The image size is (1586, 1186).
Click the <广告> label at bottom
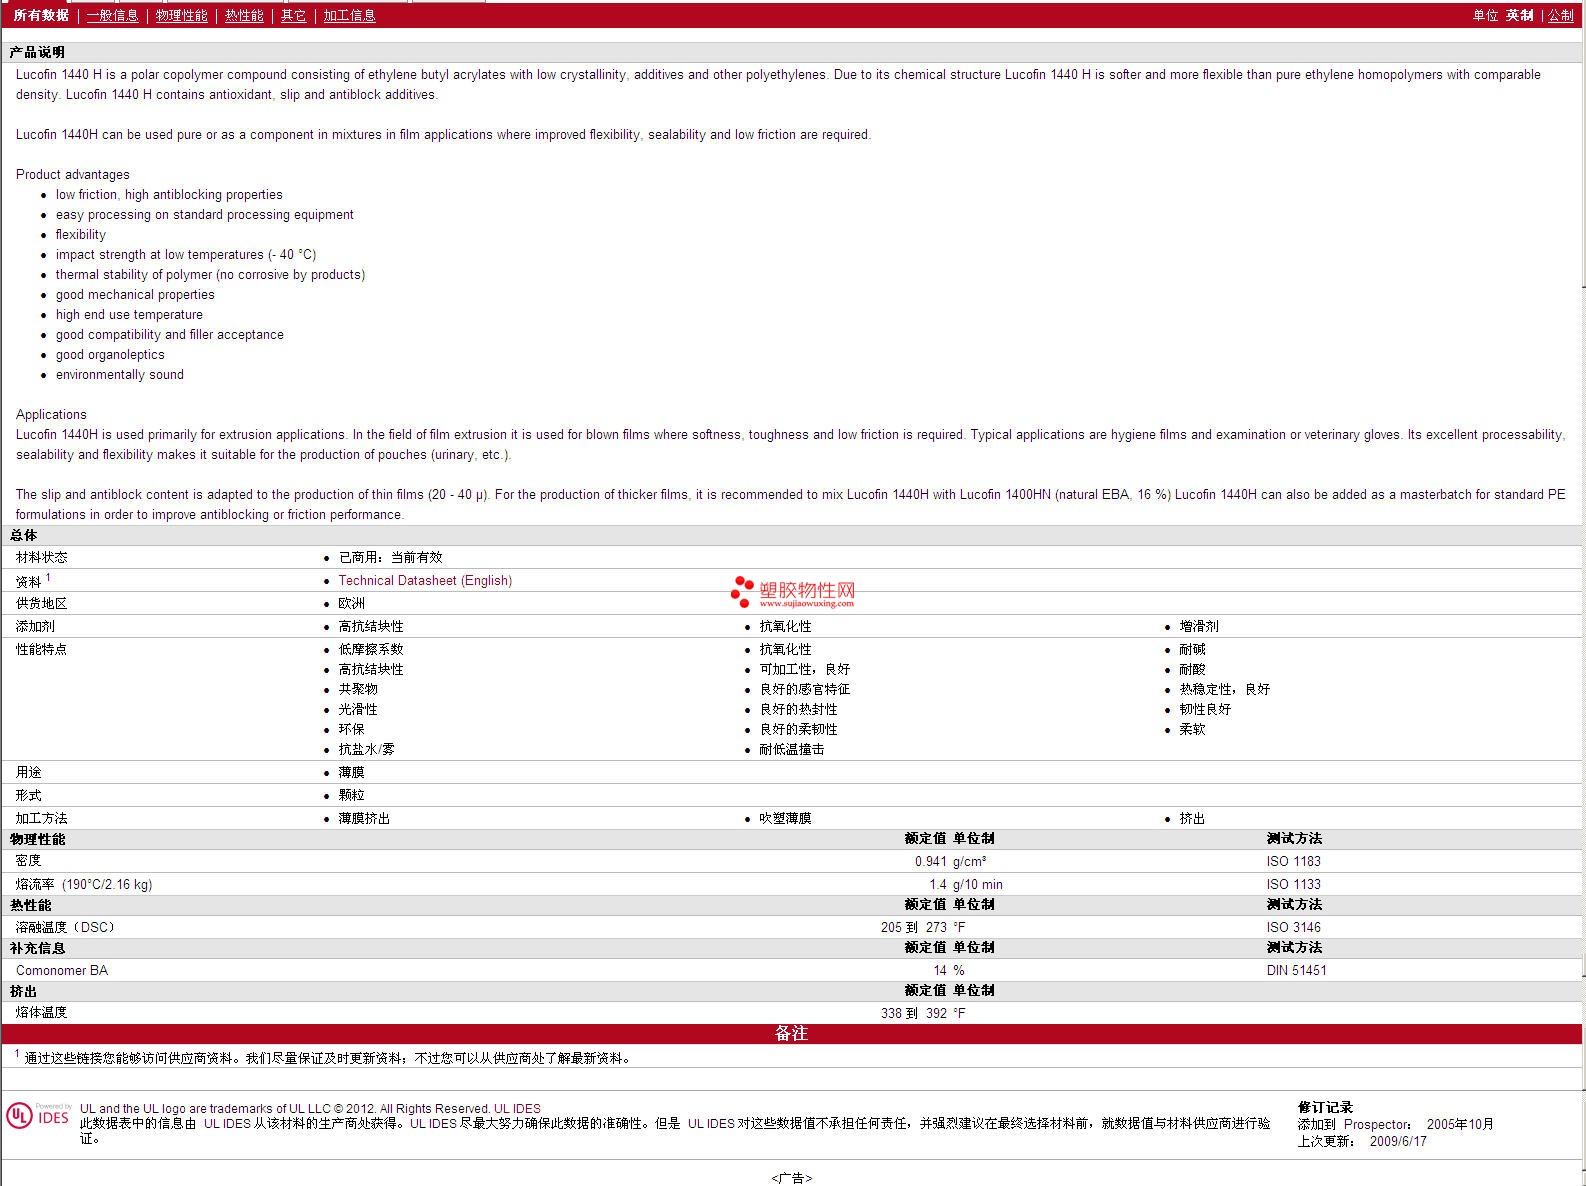point(792,1178)
